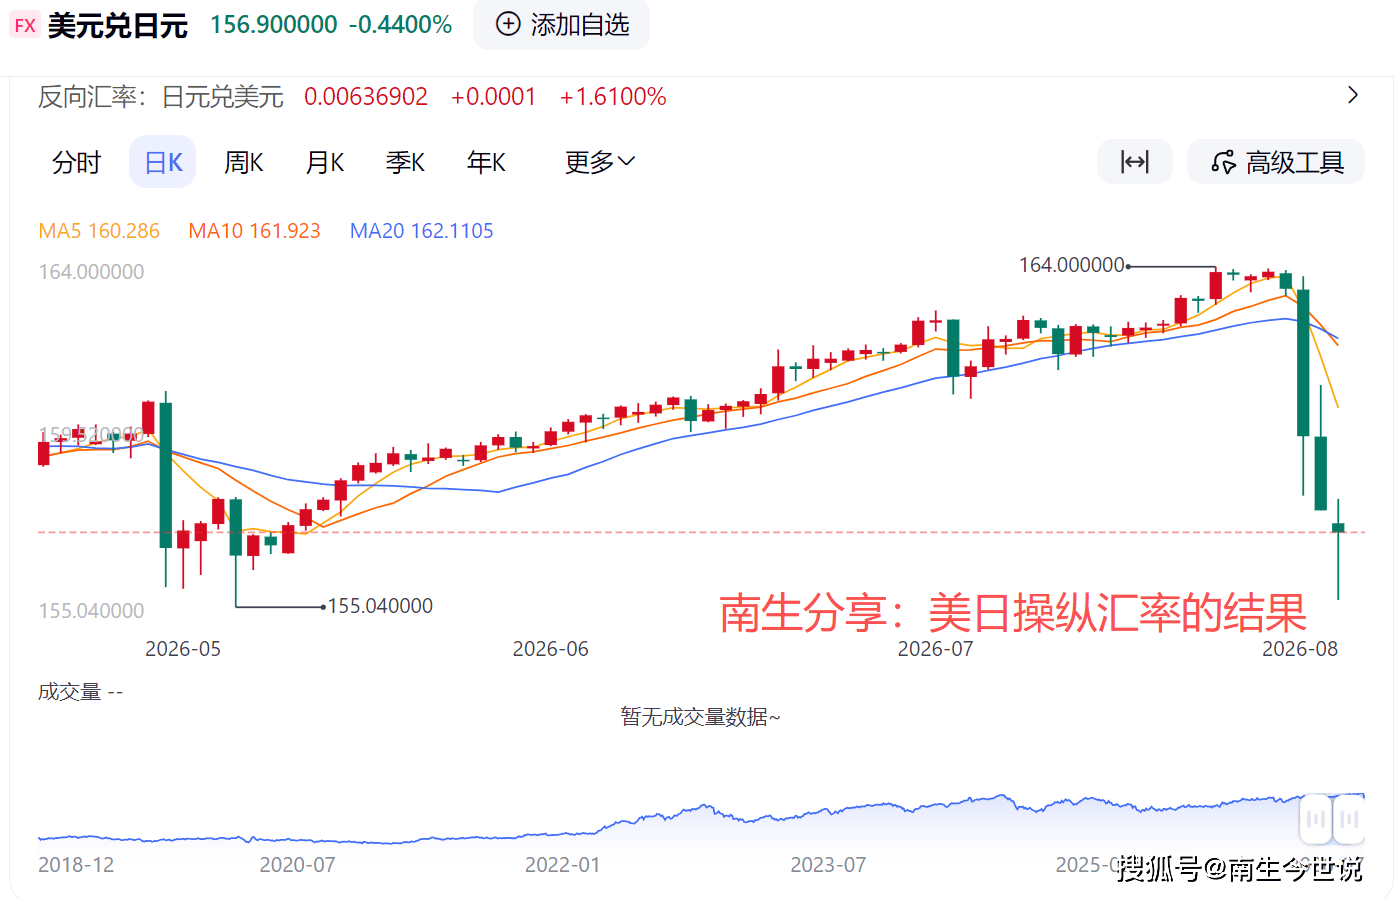Viewport: 1395px width, 898px height.
Task: Toggle the chart width expand icon
Action: (x=1134, y=162)
